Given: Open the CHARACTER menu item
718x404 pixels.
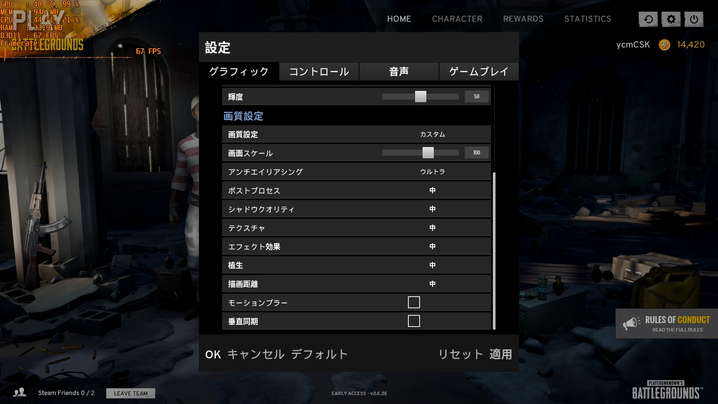Looking at the screenshot, I should click(x=457, y=19).
